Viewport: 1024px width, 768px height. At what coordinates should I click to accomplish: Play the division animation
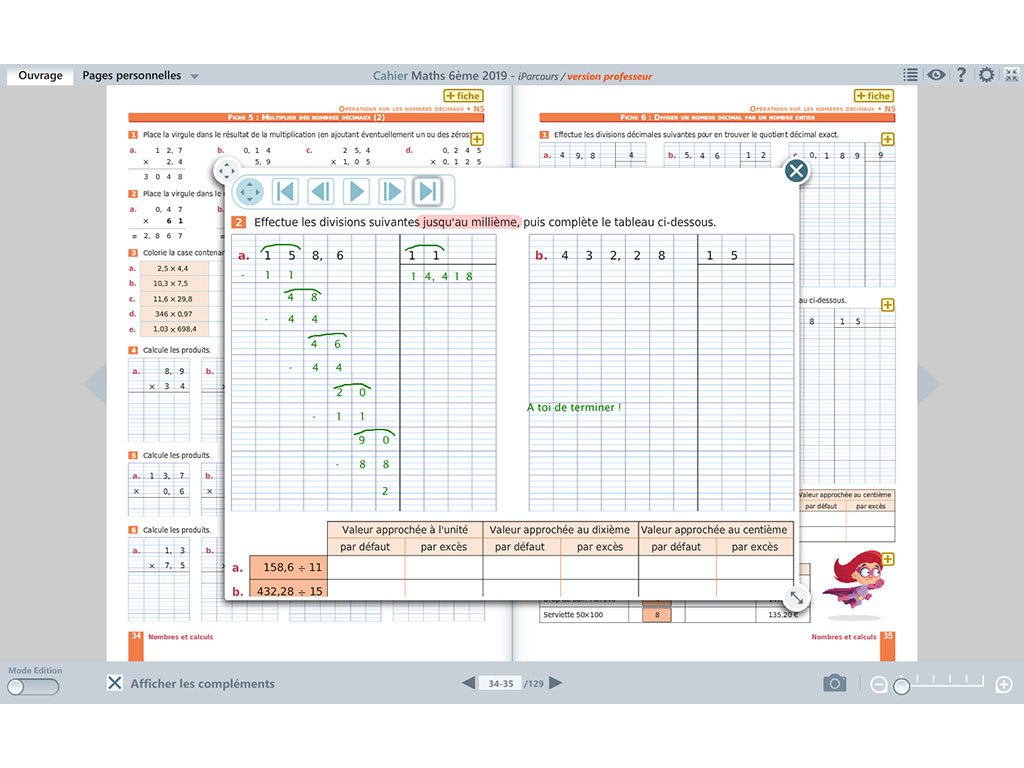[x=356, y=191]
